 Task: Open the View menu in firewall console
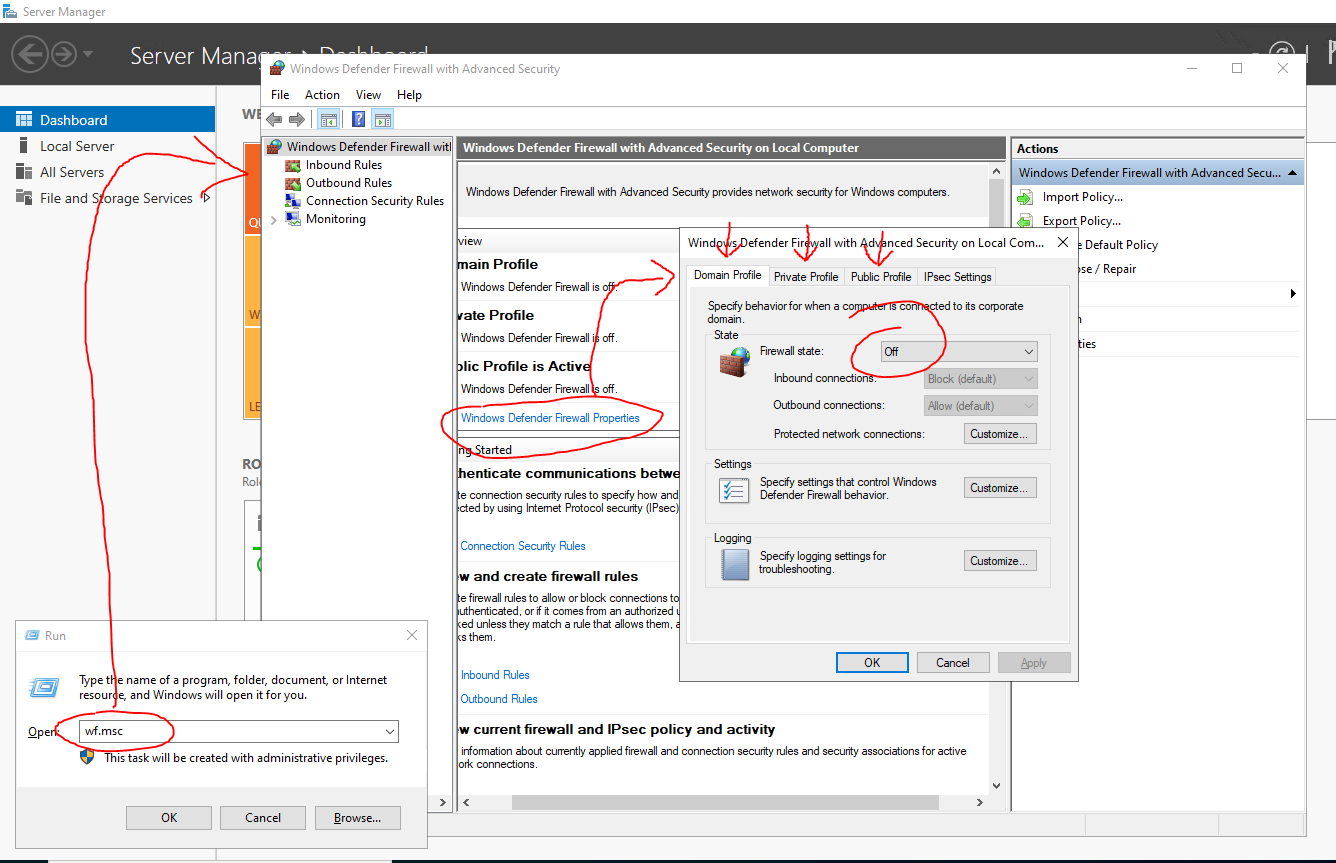coord(368,95)
